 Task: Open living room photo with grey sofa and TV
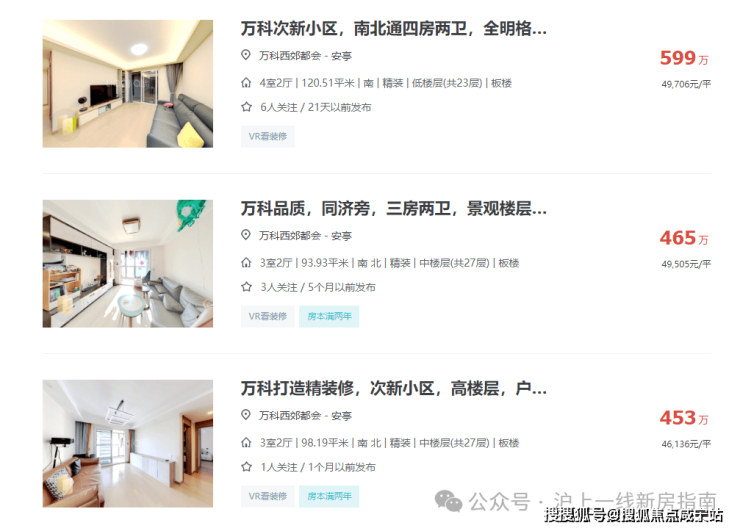coord(128,84)
